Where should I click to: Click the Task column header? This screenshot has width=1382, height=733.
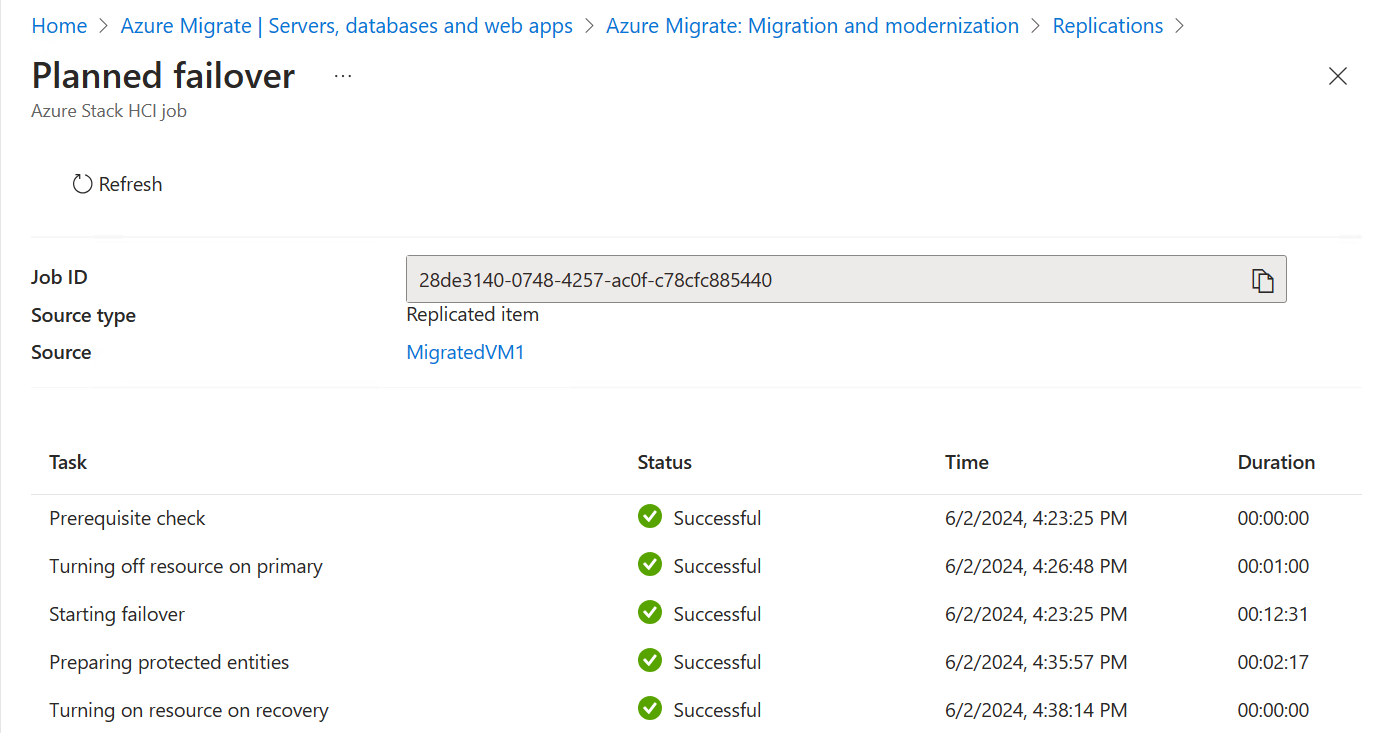(x=67, y=462)
